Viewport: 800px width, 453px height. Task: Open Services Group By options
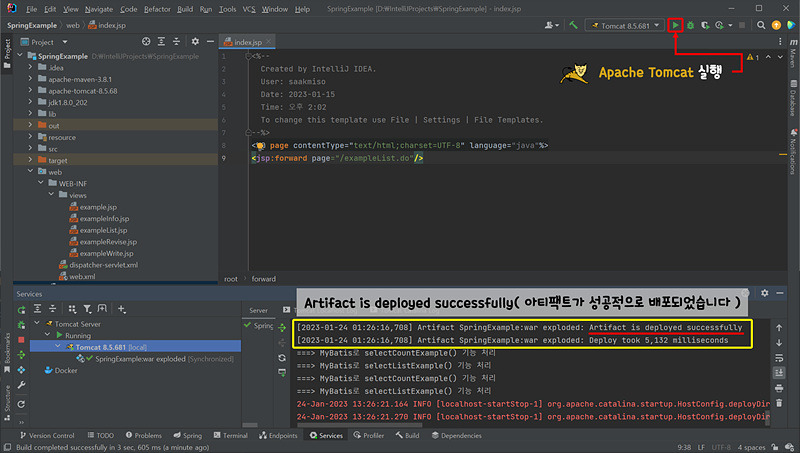click(72, 309)
